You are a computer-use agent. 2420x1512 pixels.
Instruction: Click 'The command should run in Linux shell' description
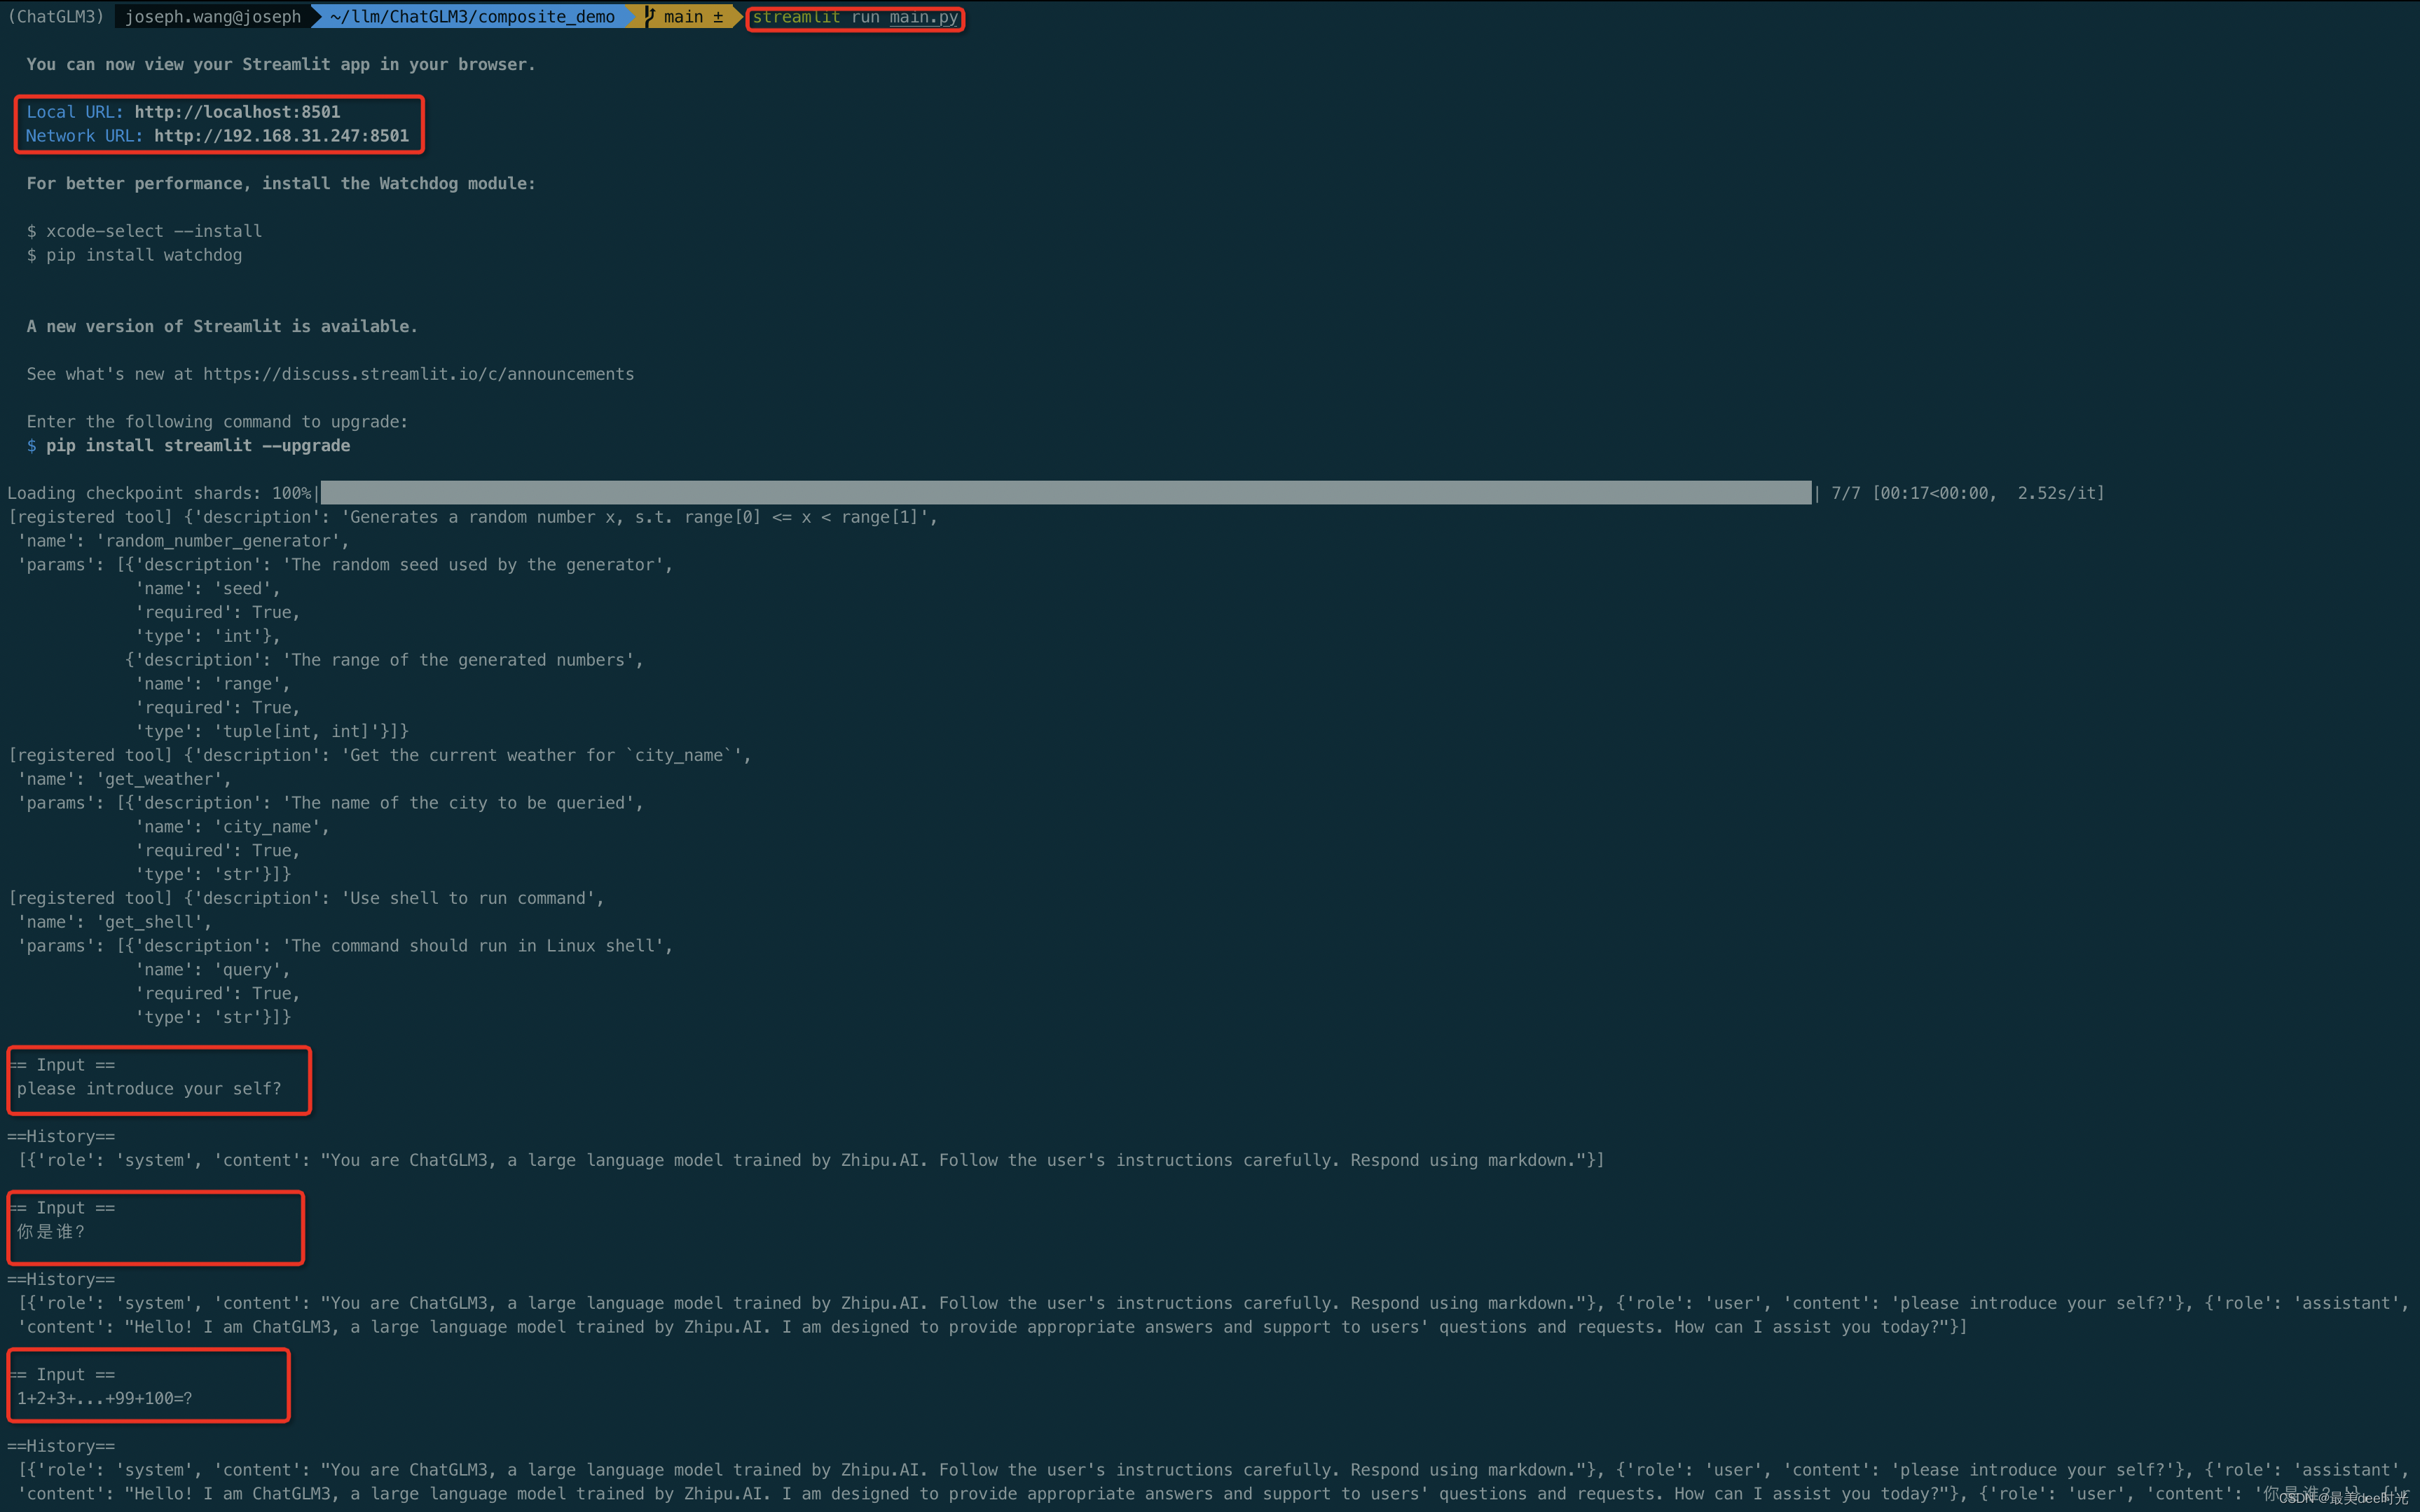[477, 946]
